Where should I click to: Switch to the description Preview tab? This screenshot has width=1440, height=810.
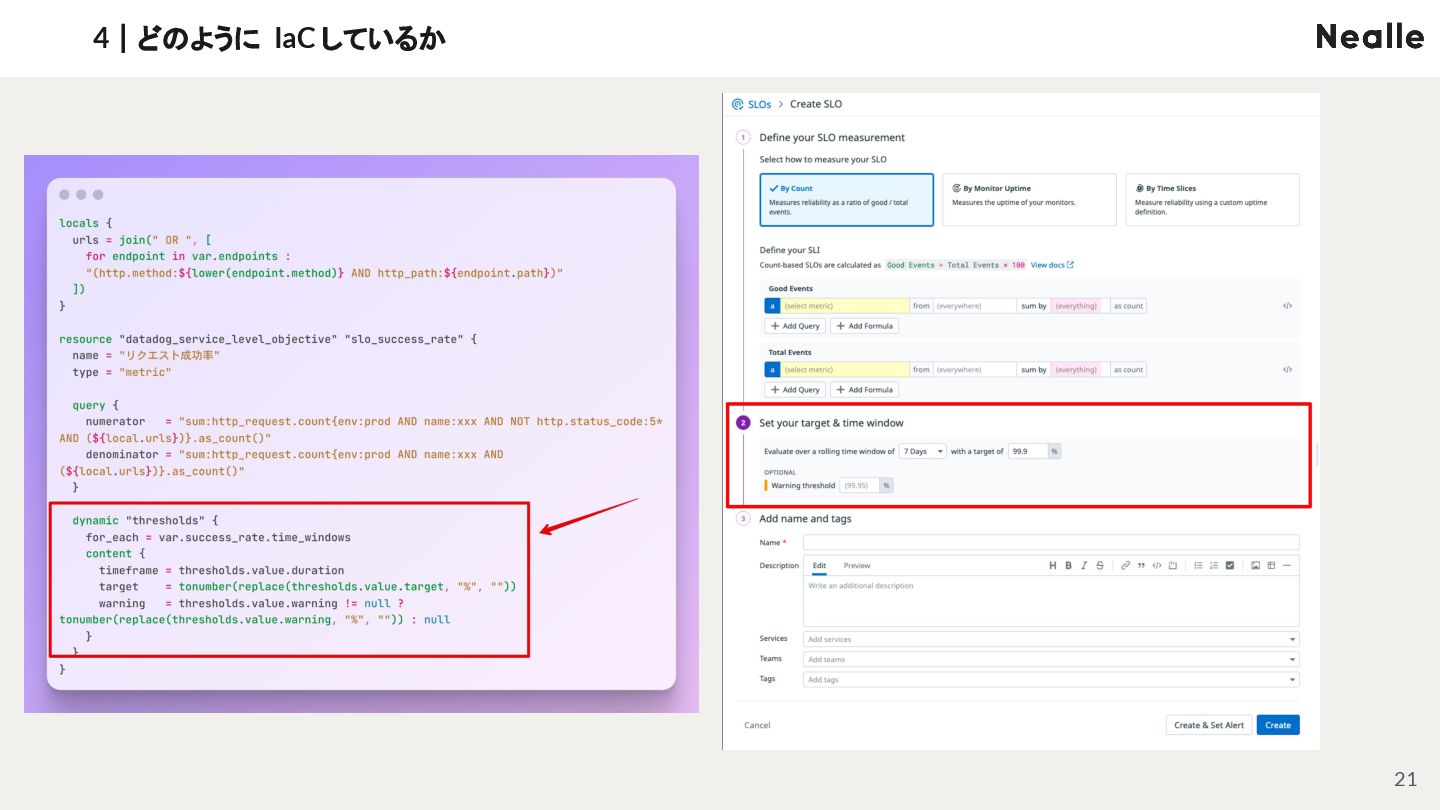point(857,566)
